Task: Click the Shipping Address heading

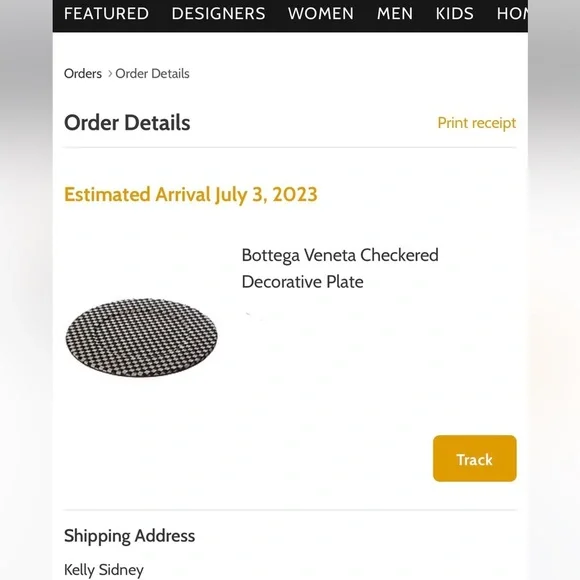Action: tap(129, 536)
